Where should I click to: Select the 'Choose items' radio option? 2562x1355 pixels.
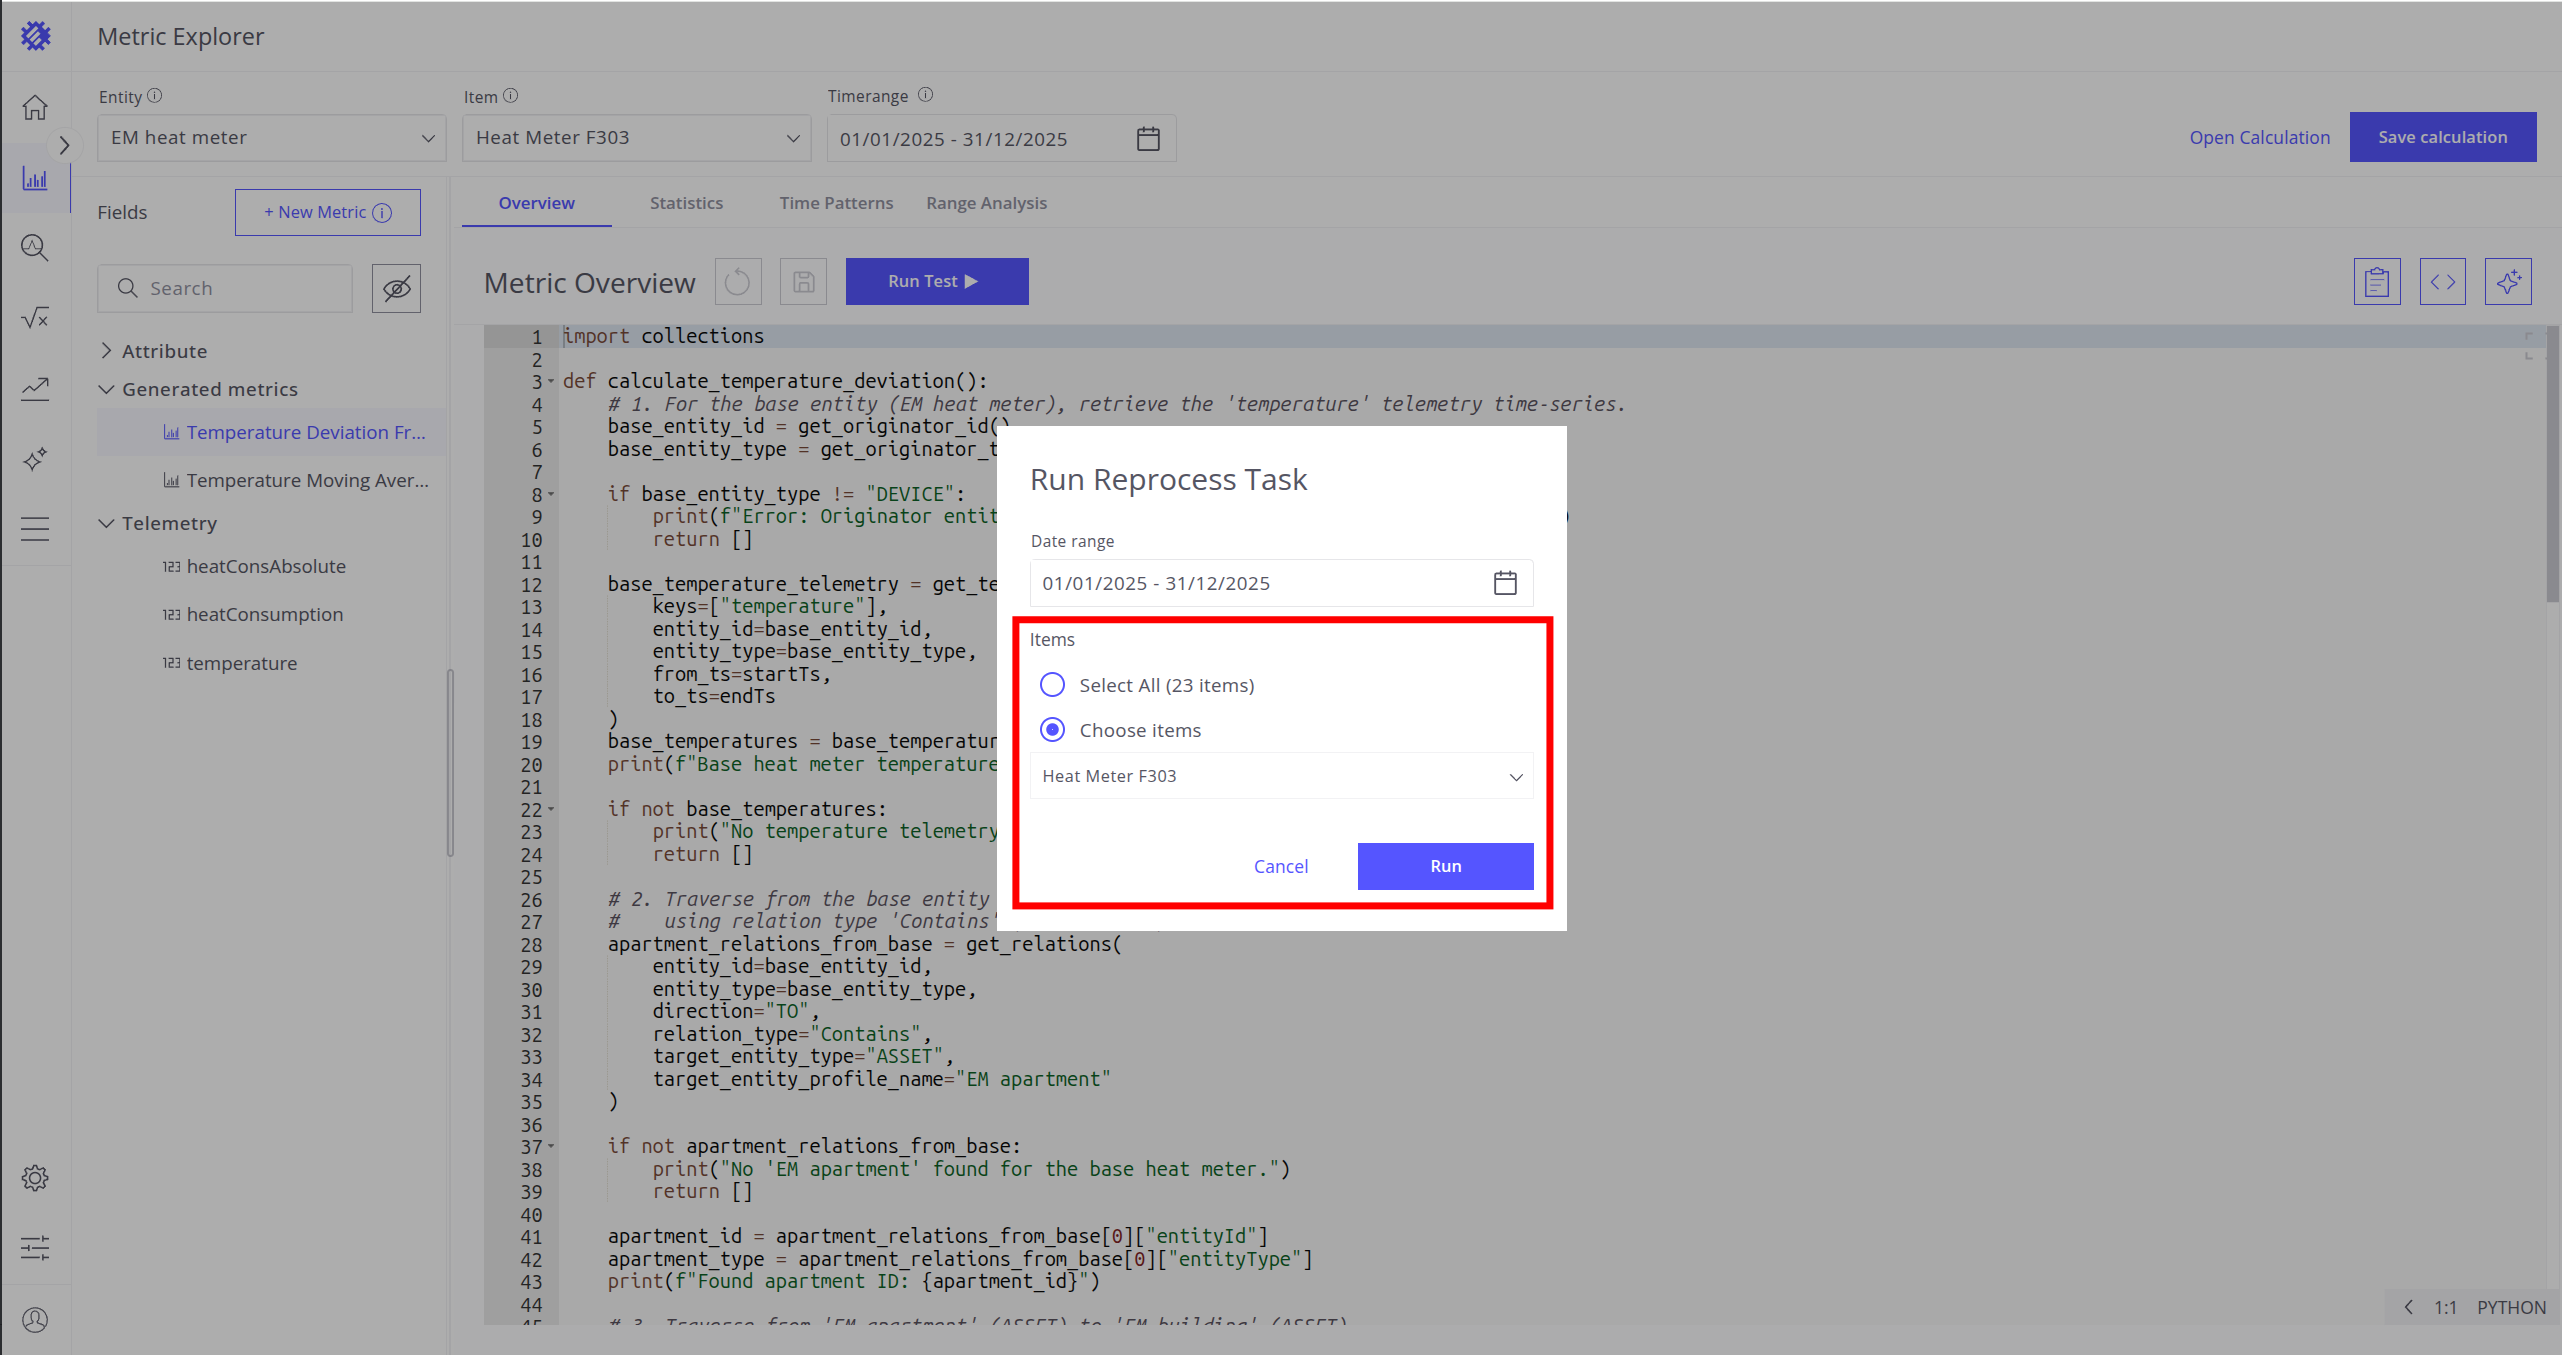pyautogui.click(x=1052, y=730)
